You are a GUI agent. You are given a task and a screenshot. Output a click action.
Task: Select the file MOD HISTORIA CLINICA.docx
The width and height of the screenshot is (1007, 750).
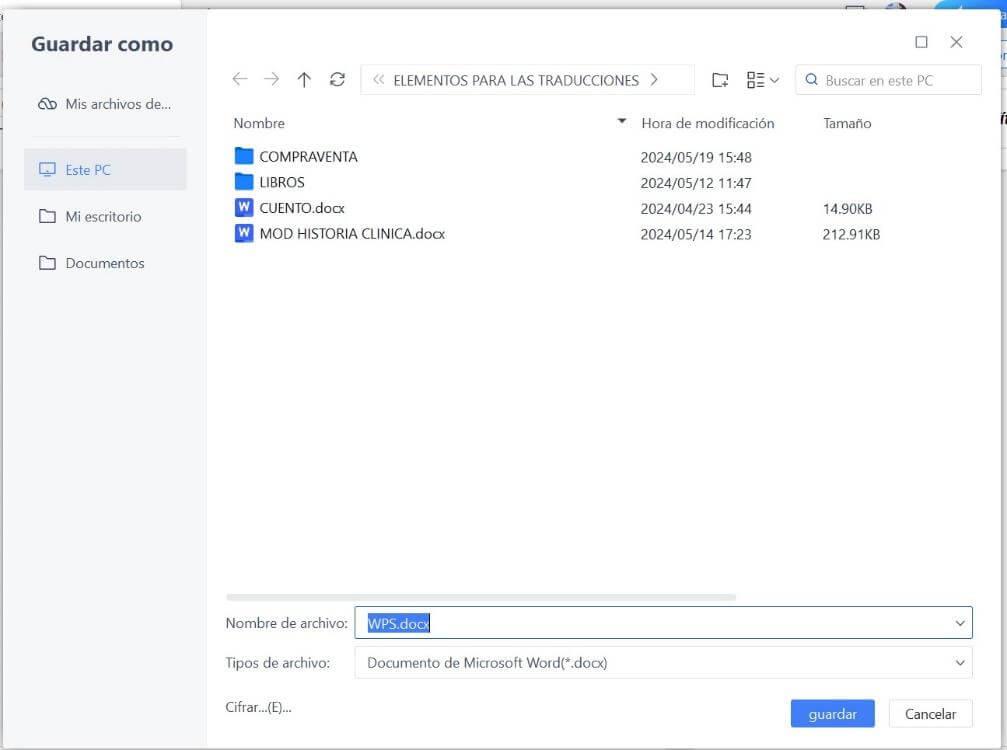click(351, 233)
